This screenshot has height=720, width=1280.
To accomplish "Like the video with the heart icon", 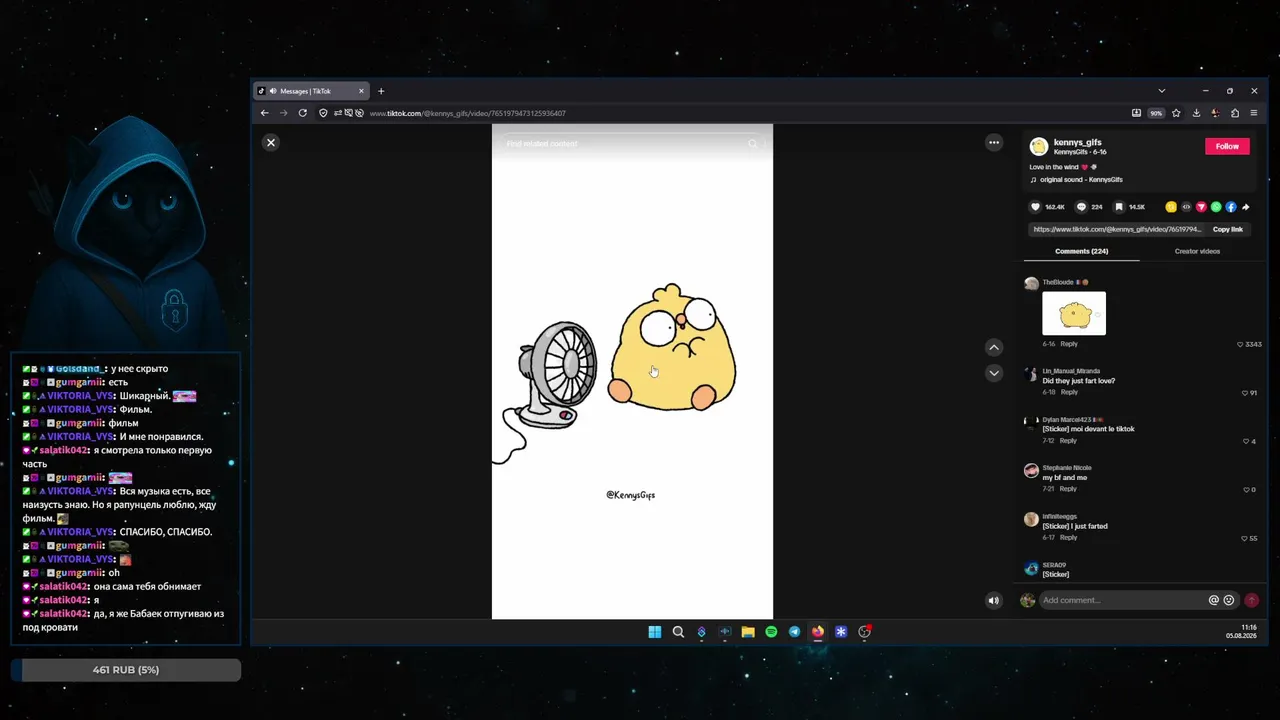I will 1036,207.
